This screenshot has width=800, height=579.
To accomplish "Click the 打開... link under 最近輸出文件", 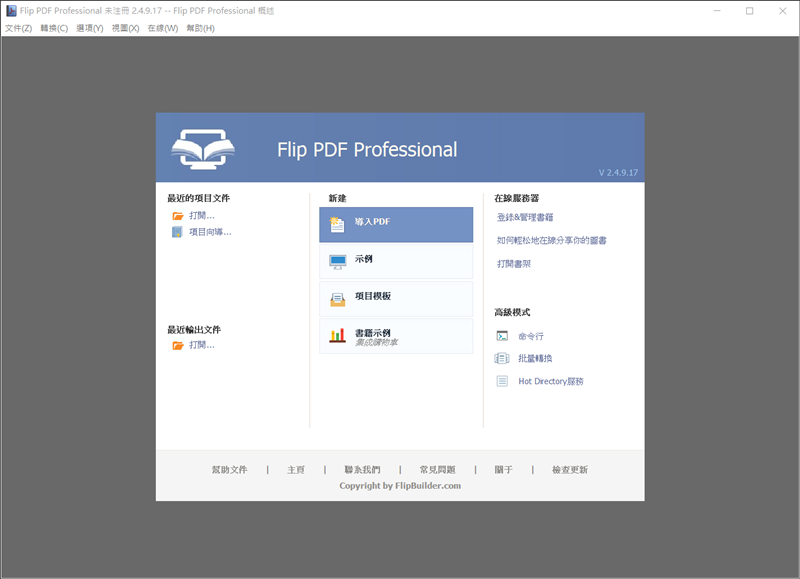I will (x=202, y=345).
